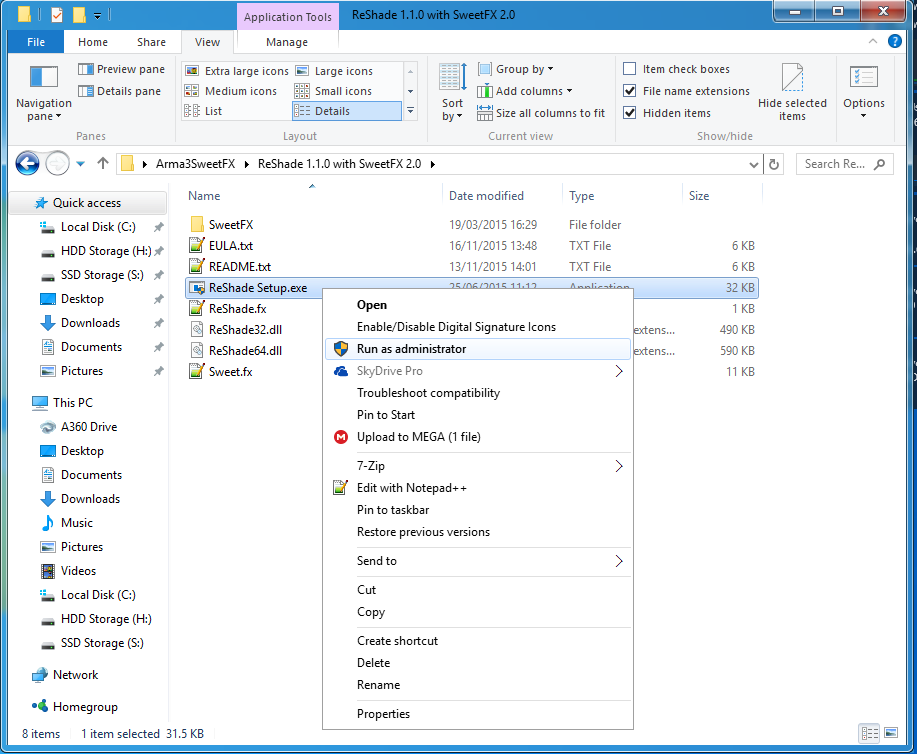Click Restore previous versions
917x754 pixels.
(477, 532)
